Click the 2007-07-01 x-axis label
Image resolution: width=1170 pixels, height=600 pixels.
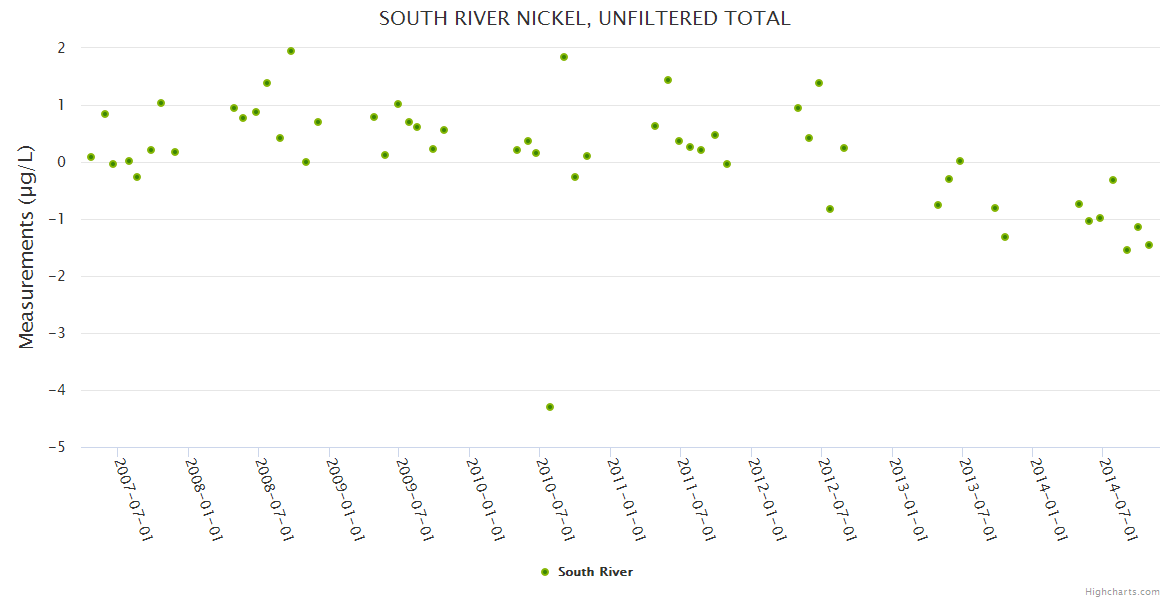click(x=134, y=499)
